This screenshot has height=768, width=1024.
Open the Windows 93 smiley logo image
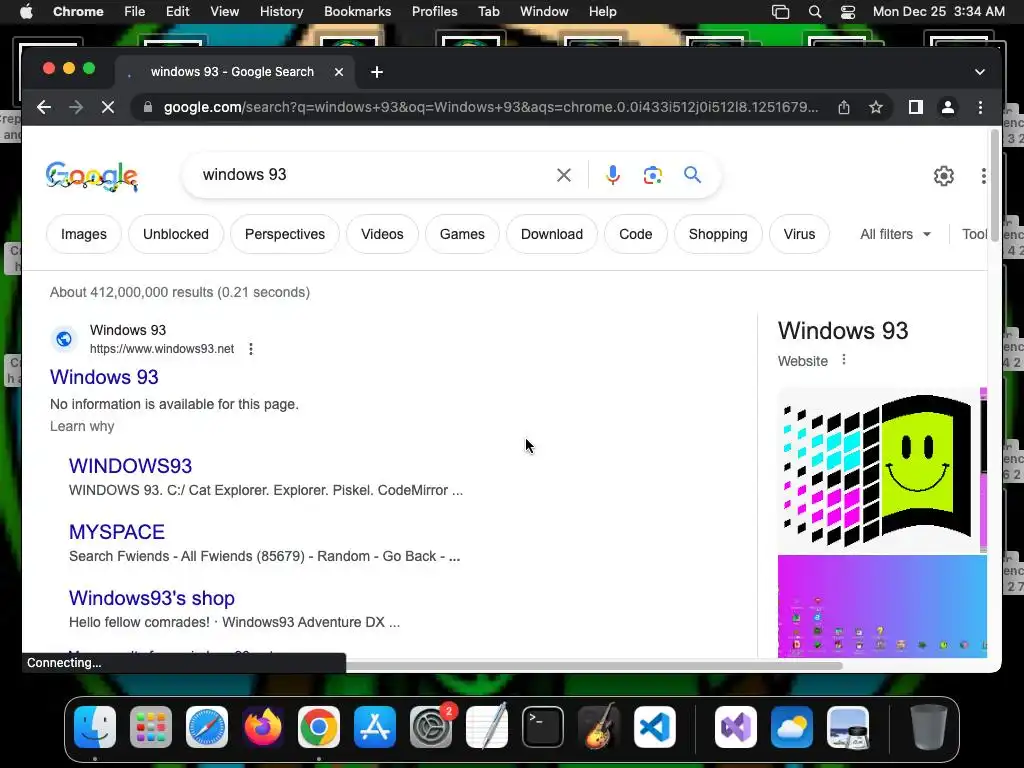pyautogui.click(x=878, y=470)
